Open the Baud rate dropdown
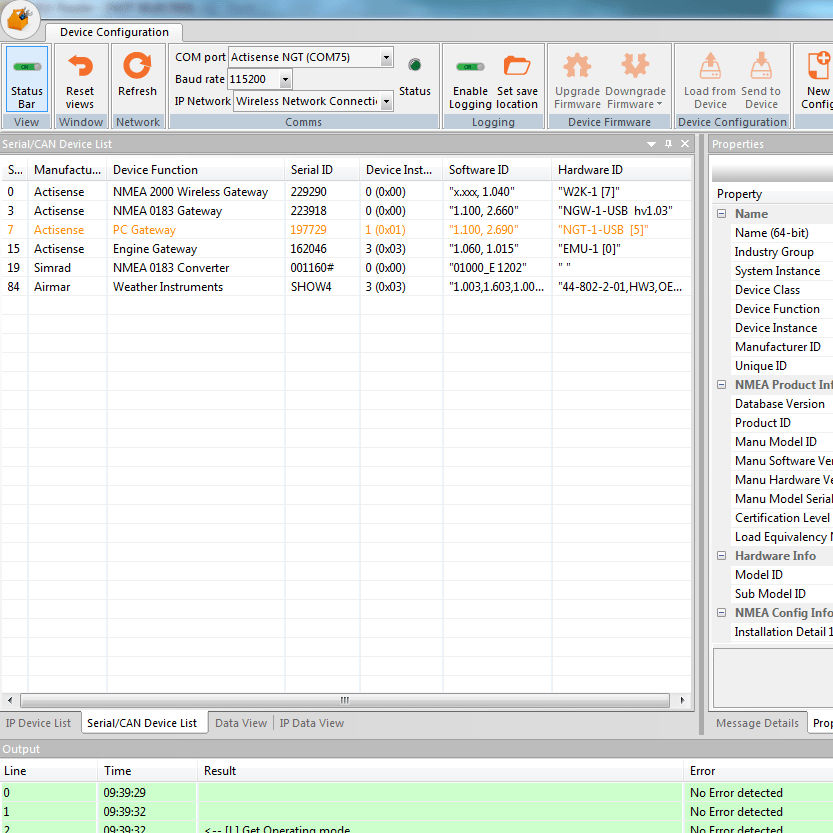833x833 pixels. pos(284,79)
